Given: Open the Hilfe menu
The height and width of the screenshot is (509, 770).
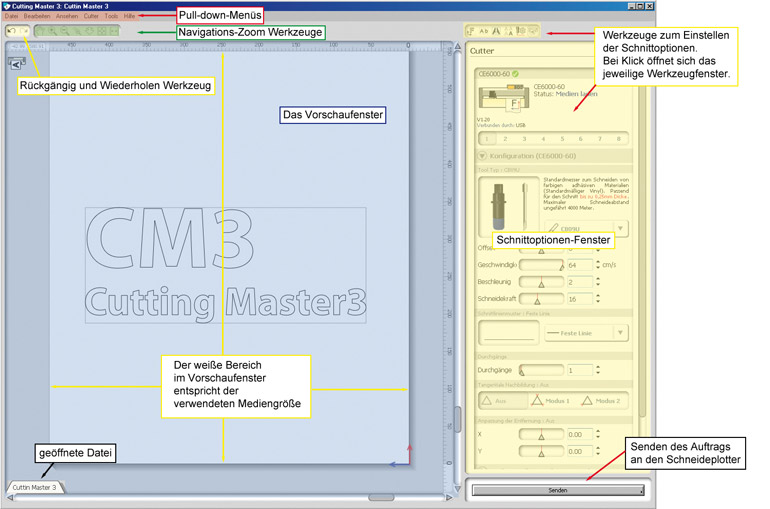Looking at the screenshot, I should 129,16.
